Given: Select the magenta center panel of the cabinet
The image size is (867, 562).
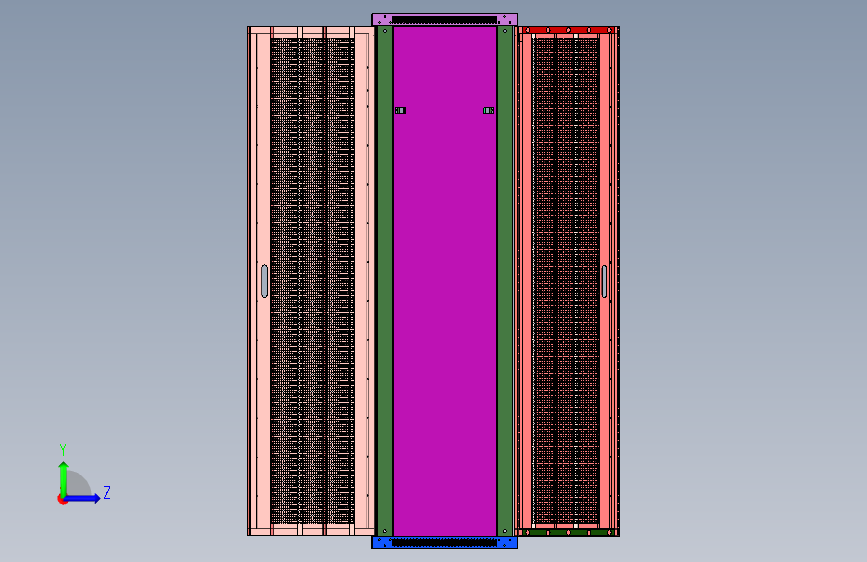Looking at the screenshot, I should [x=445, y=281].
